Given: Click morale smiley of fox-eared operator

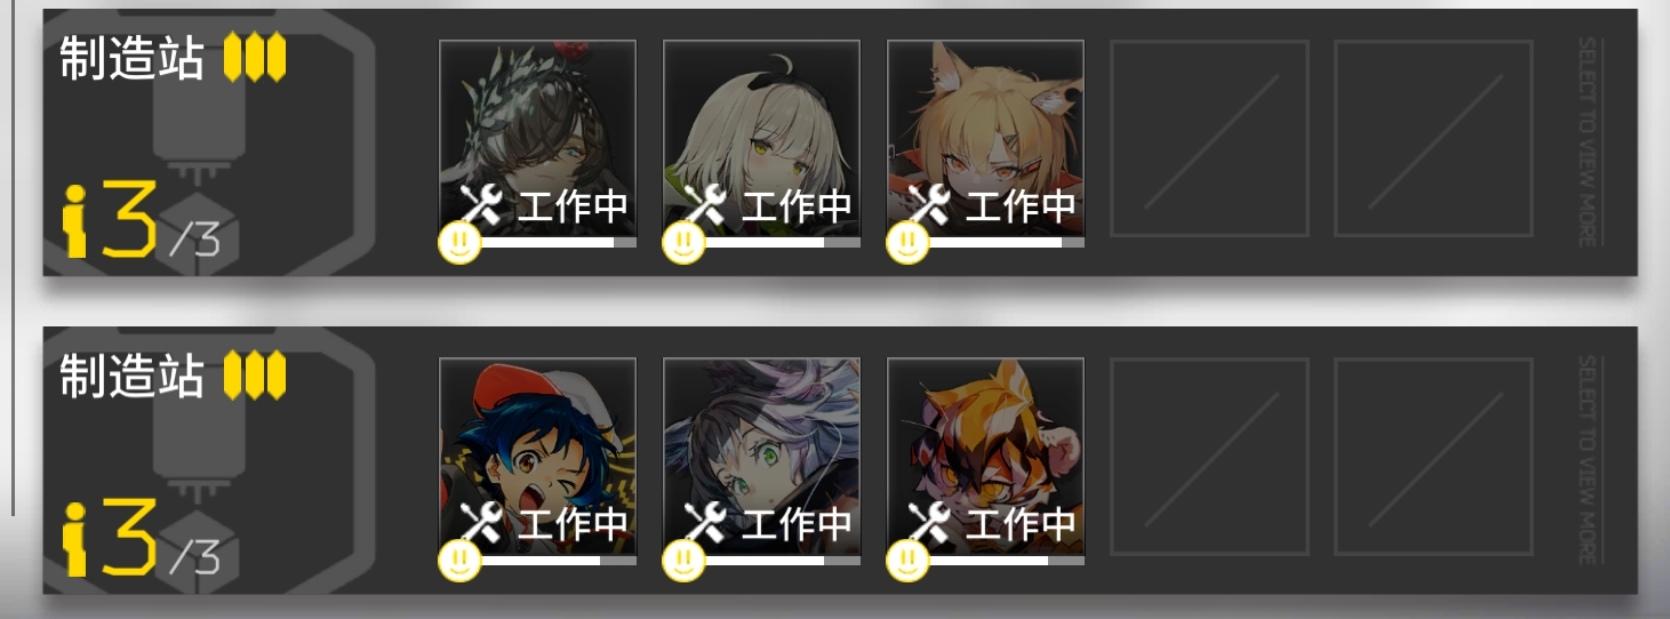Looking at the screenshot, I should pyautogui.click(x=907, y=243).
